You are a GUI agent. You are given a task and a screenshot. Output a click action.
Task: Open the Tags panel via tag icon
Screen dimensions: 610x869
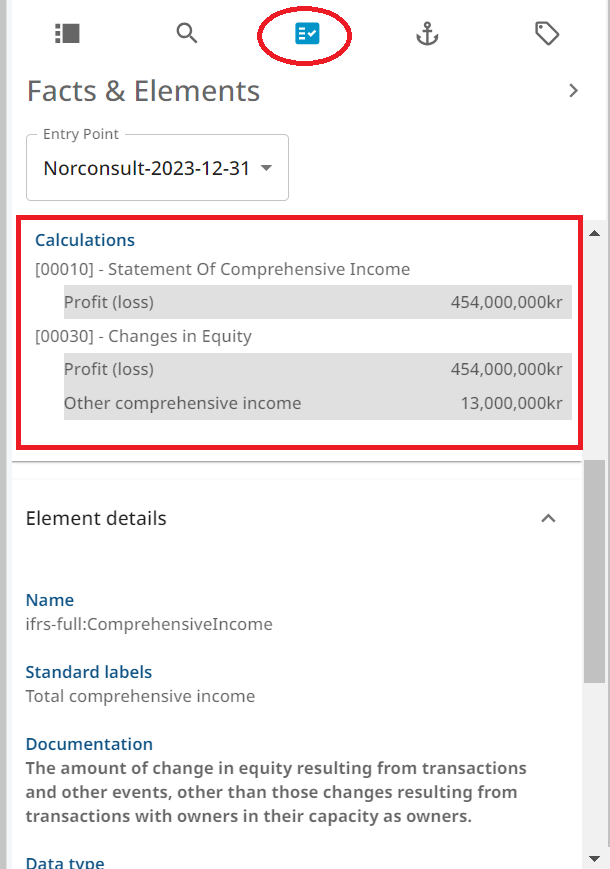tap(547, 33)
